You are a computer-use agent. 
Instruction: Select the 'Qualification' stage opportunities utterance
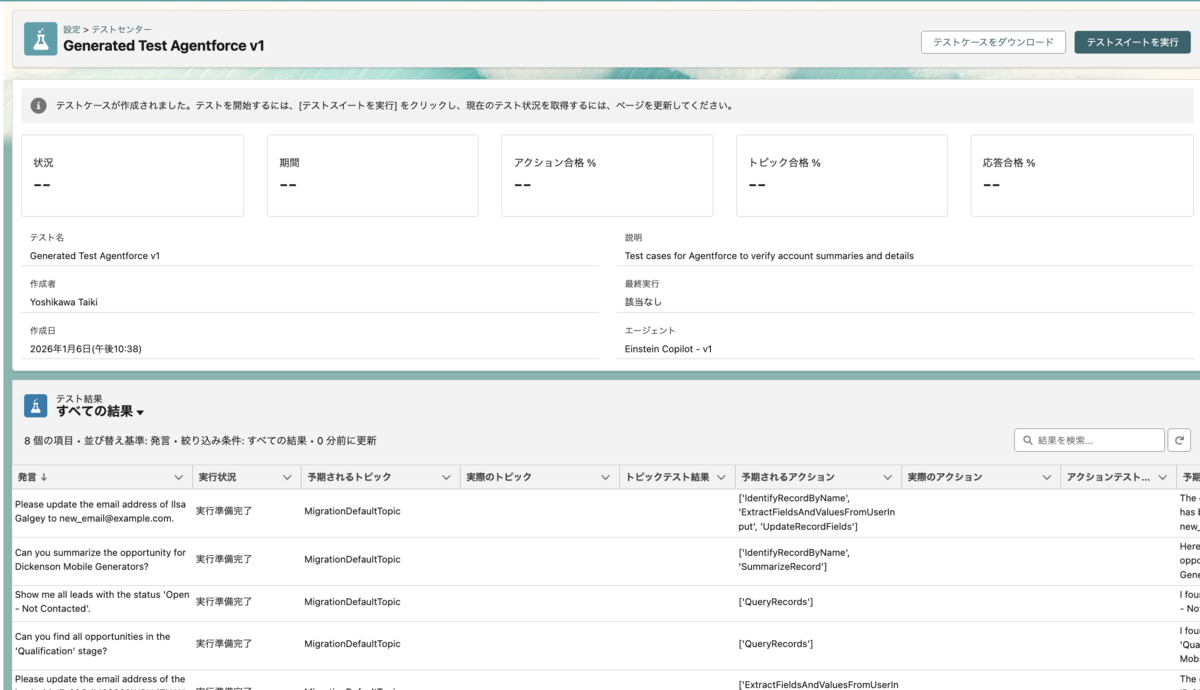[x=93, y=643]
